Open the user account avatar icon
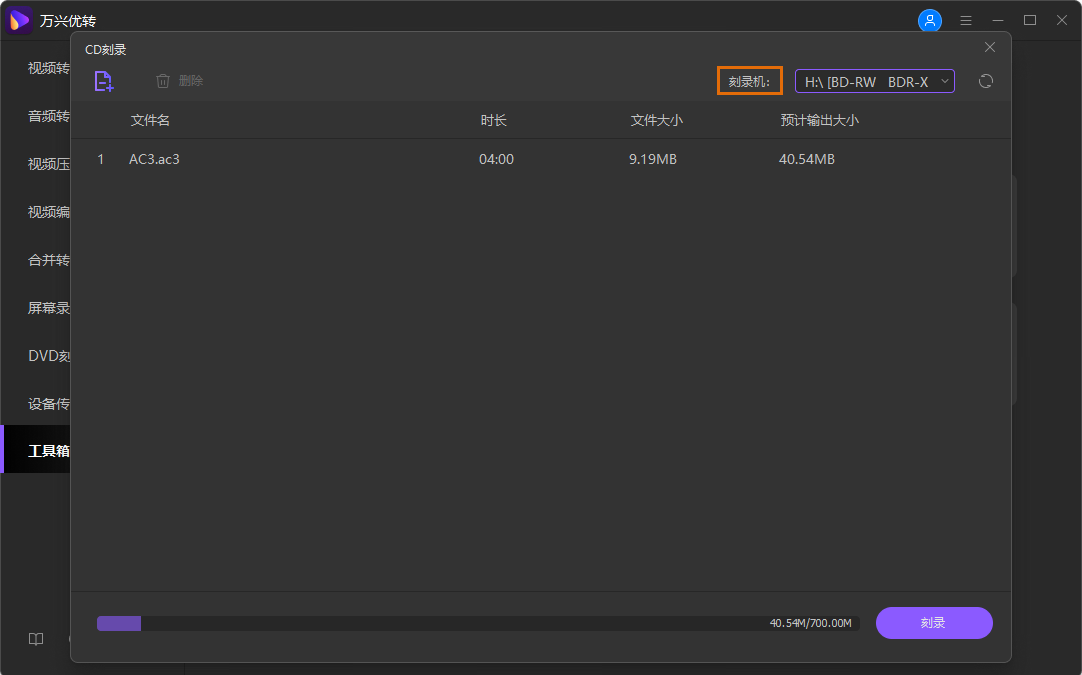 [x=929, y=21]
